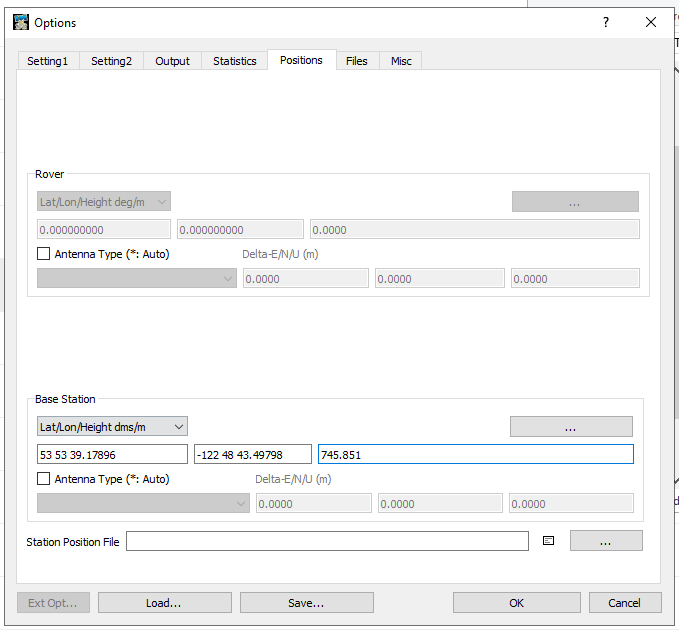Click Base Station position browse button
The height and width of the screenshot is (630, 679).
pos(571,427)
